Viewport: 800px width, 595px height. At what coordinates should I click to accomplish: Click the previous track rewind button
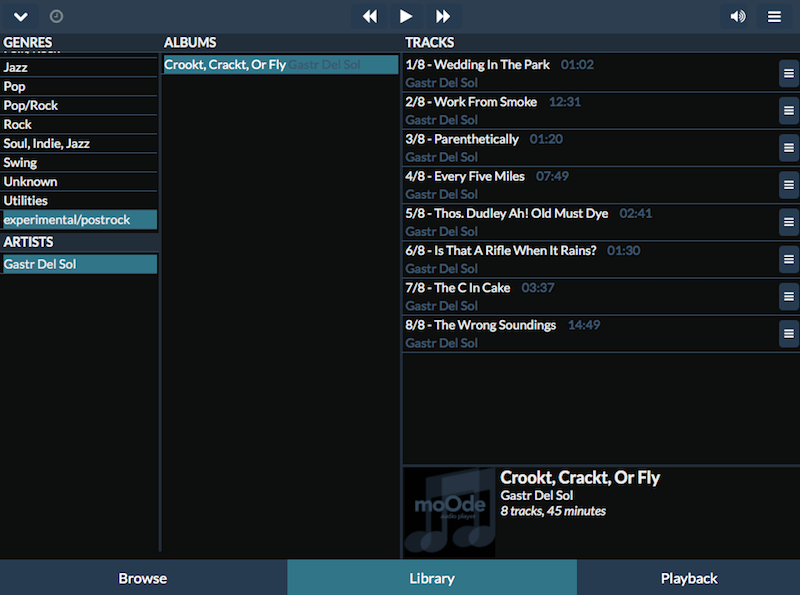369,16
